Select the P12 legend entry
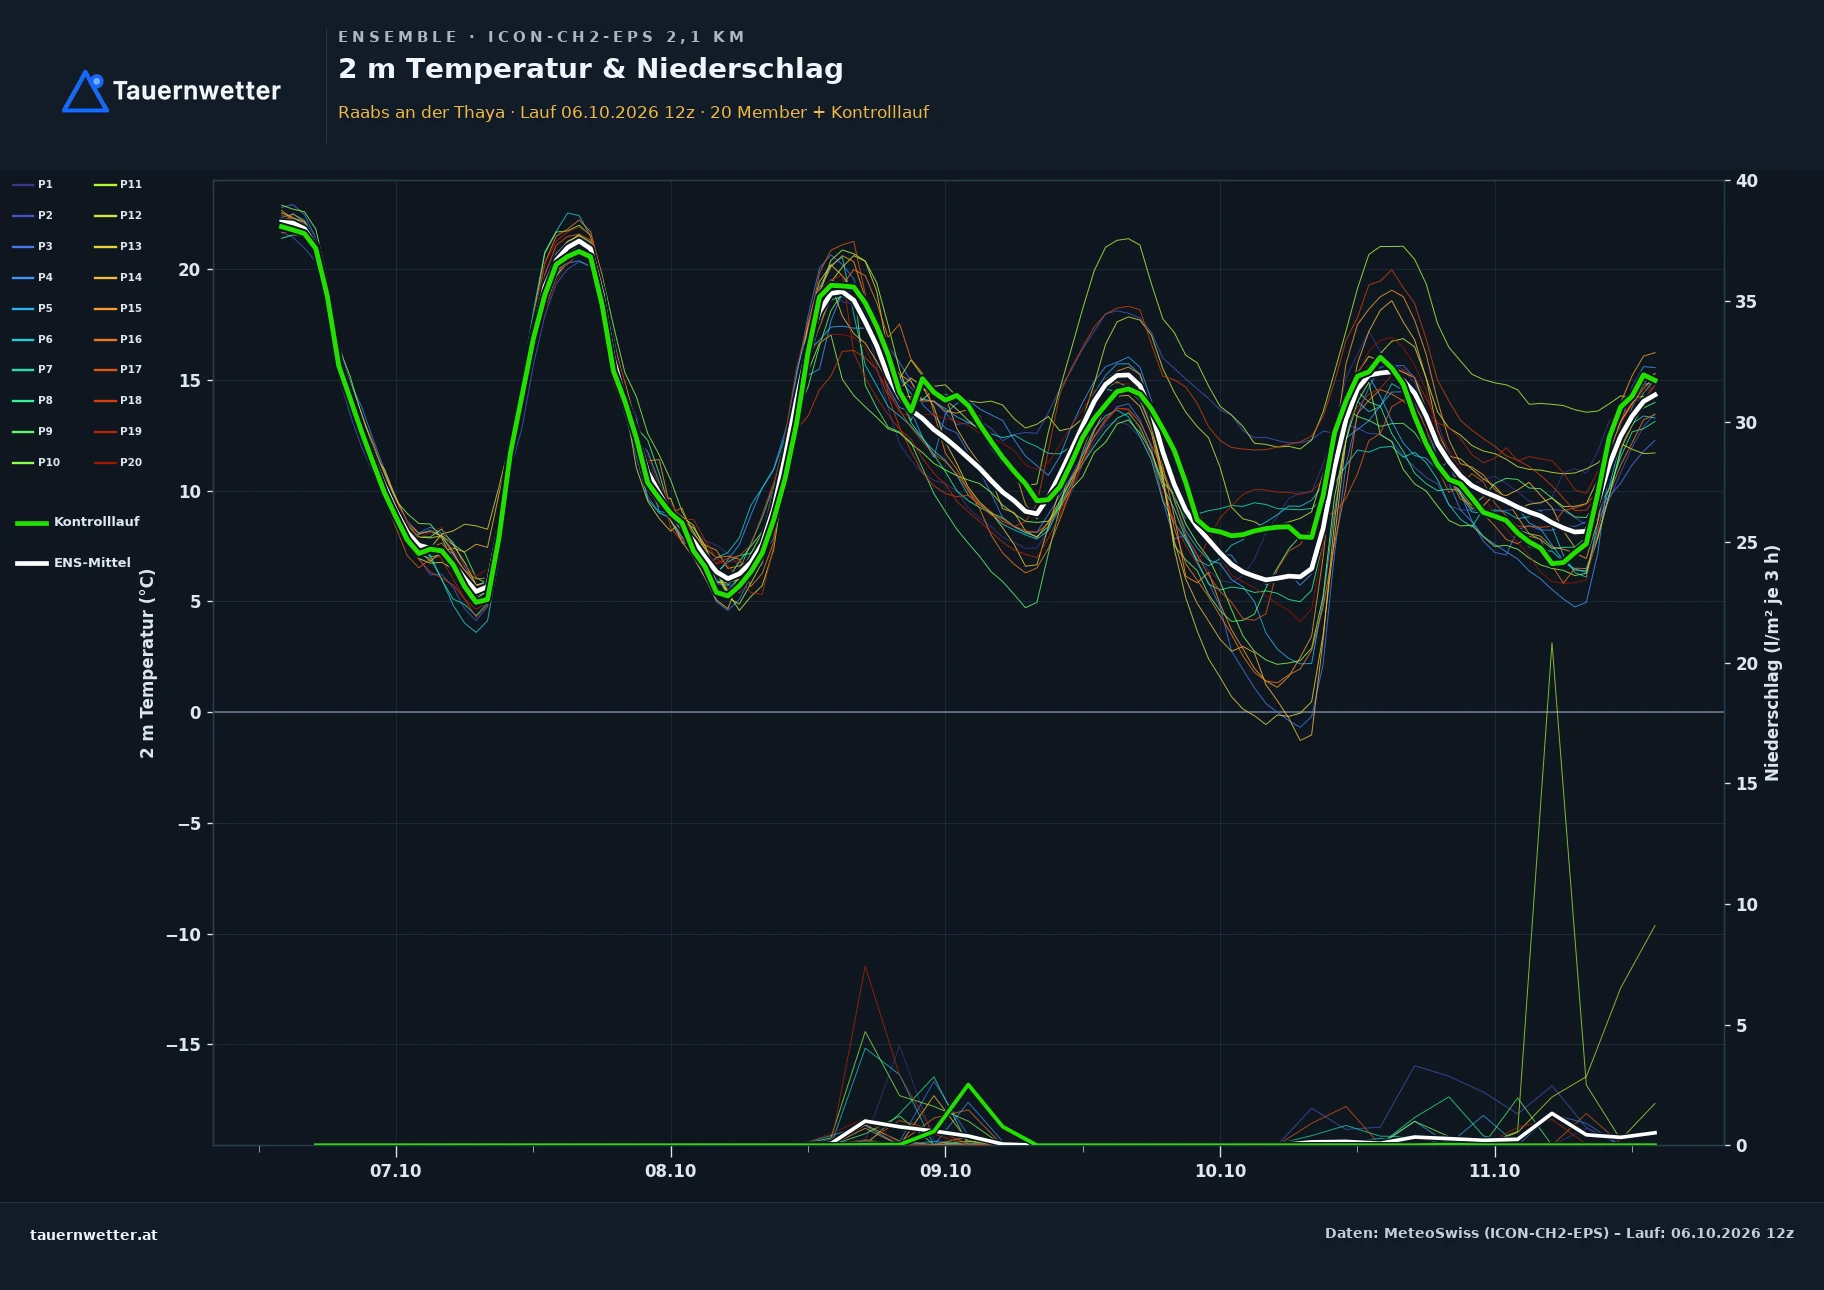Image resolution: width=1824 pixels, height=1290 pixels. point(118,215)
